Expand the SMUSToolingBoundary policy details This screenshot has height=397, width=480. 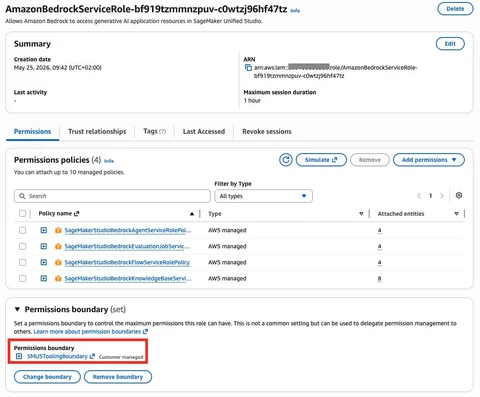coord(19,356)
